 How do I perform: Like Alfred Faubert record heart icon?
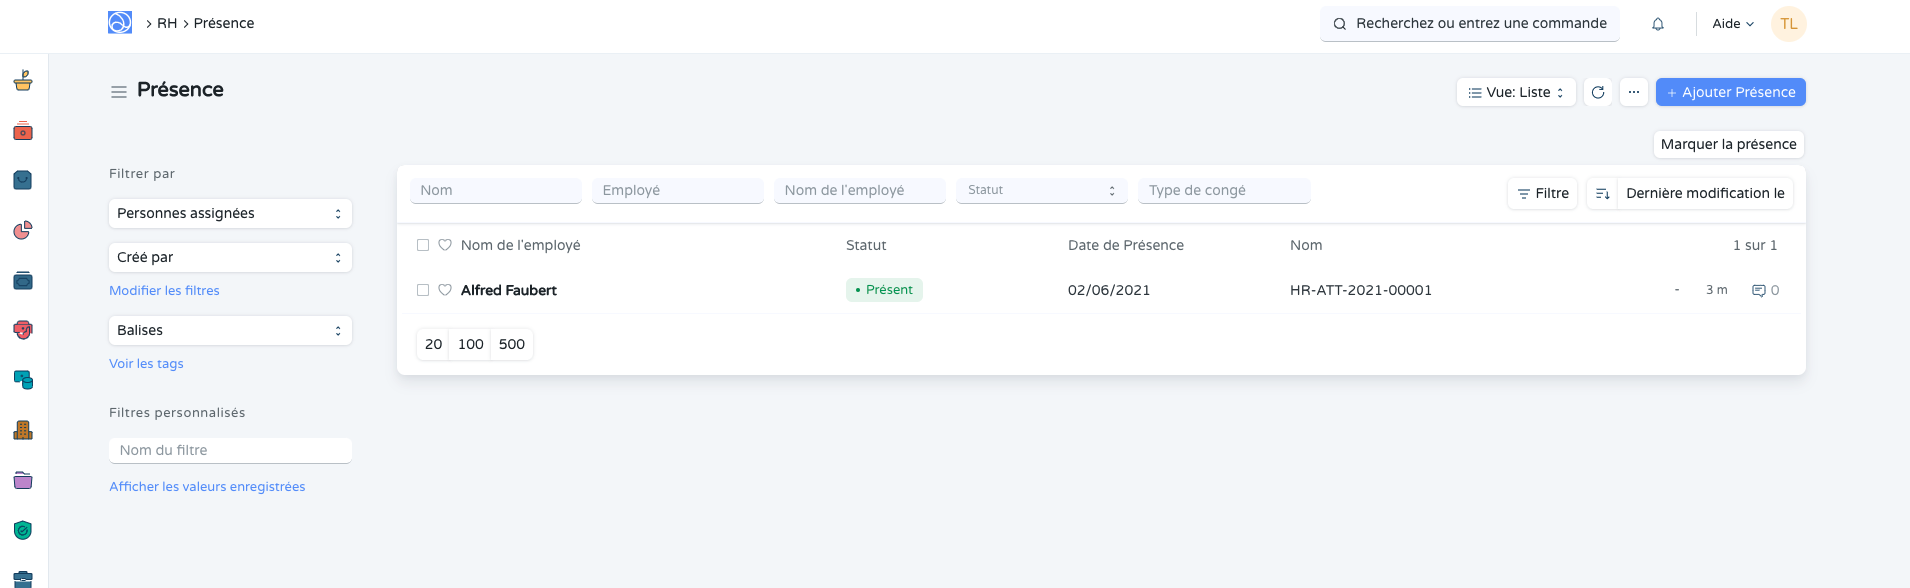(x=445, y=290)
